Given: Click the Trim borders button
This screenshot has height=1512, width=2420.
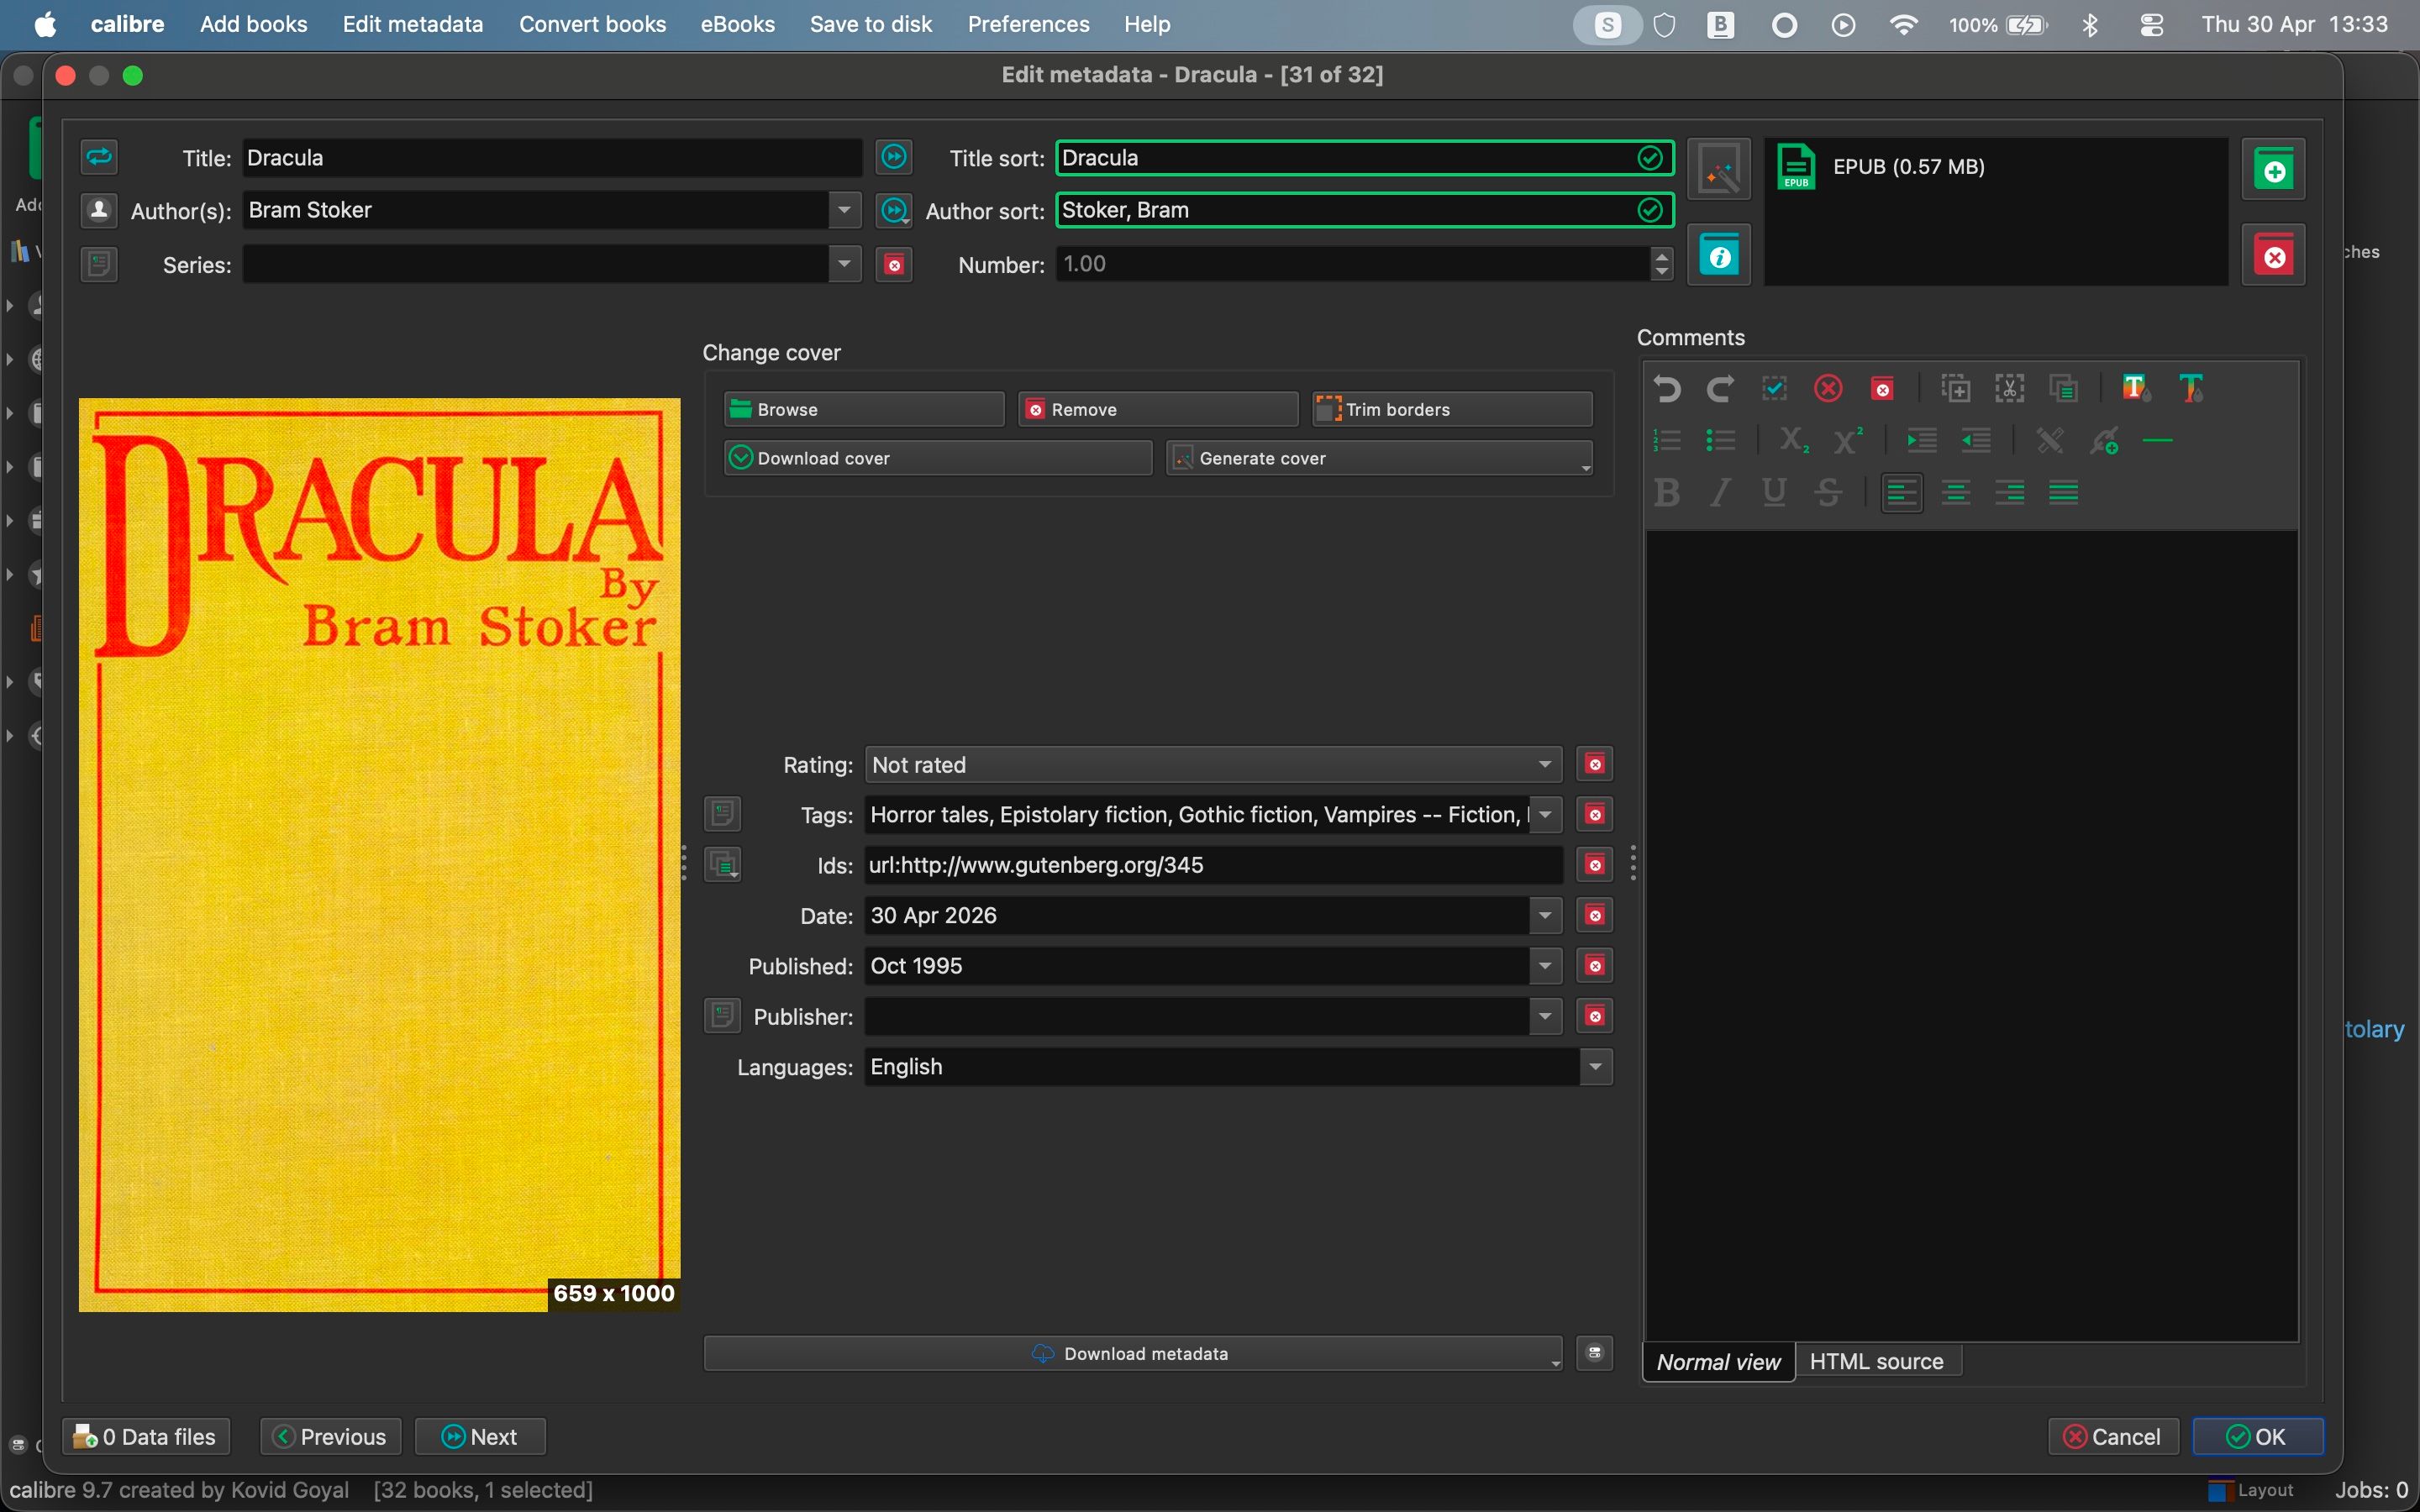Looking at the screenshot, I should [1452, 409].
